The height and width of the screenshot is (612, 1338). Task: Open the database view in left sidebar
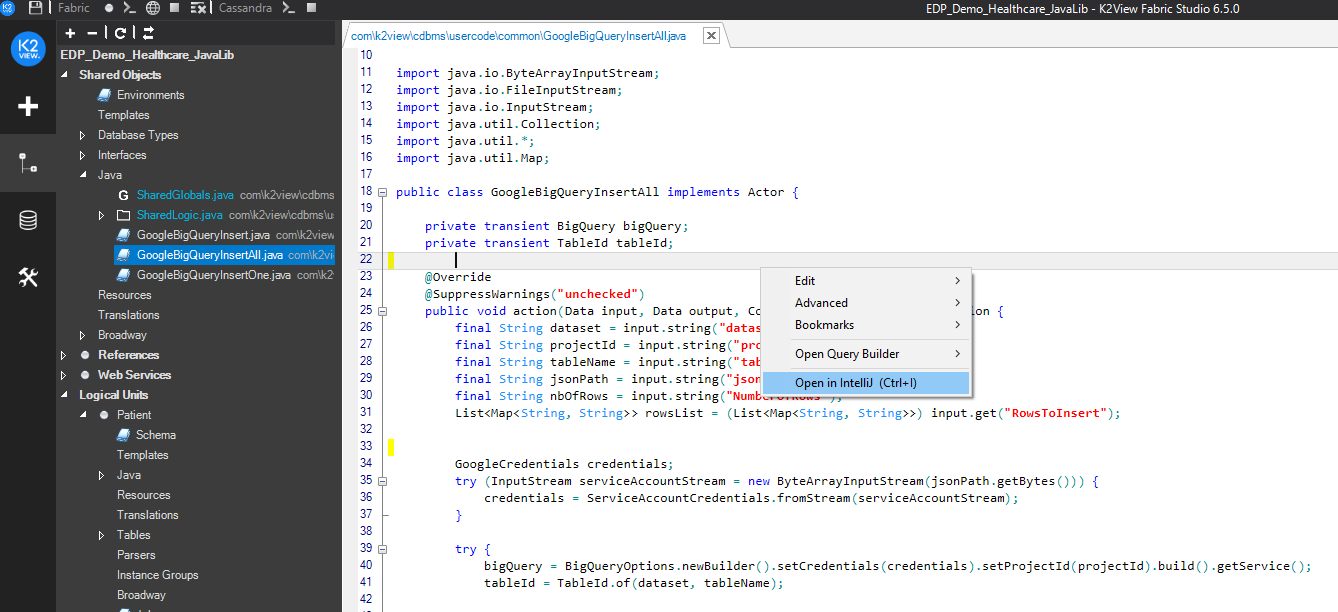tap(28, 221)
